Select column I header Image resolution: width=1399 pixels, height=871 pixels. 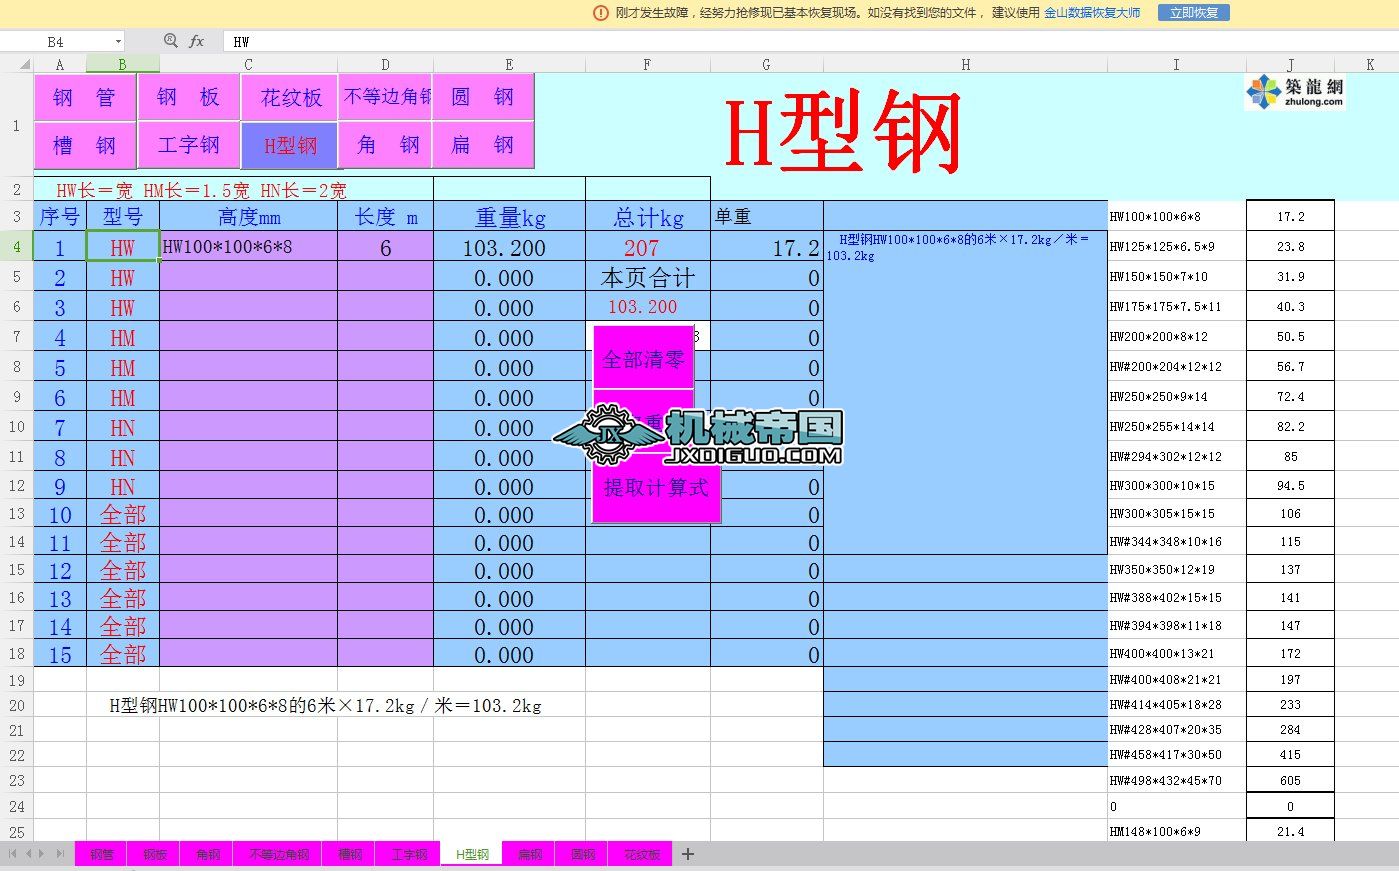click(1176, 65)
